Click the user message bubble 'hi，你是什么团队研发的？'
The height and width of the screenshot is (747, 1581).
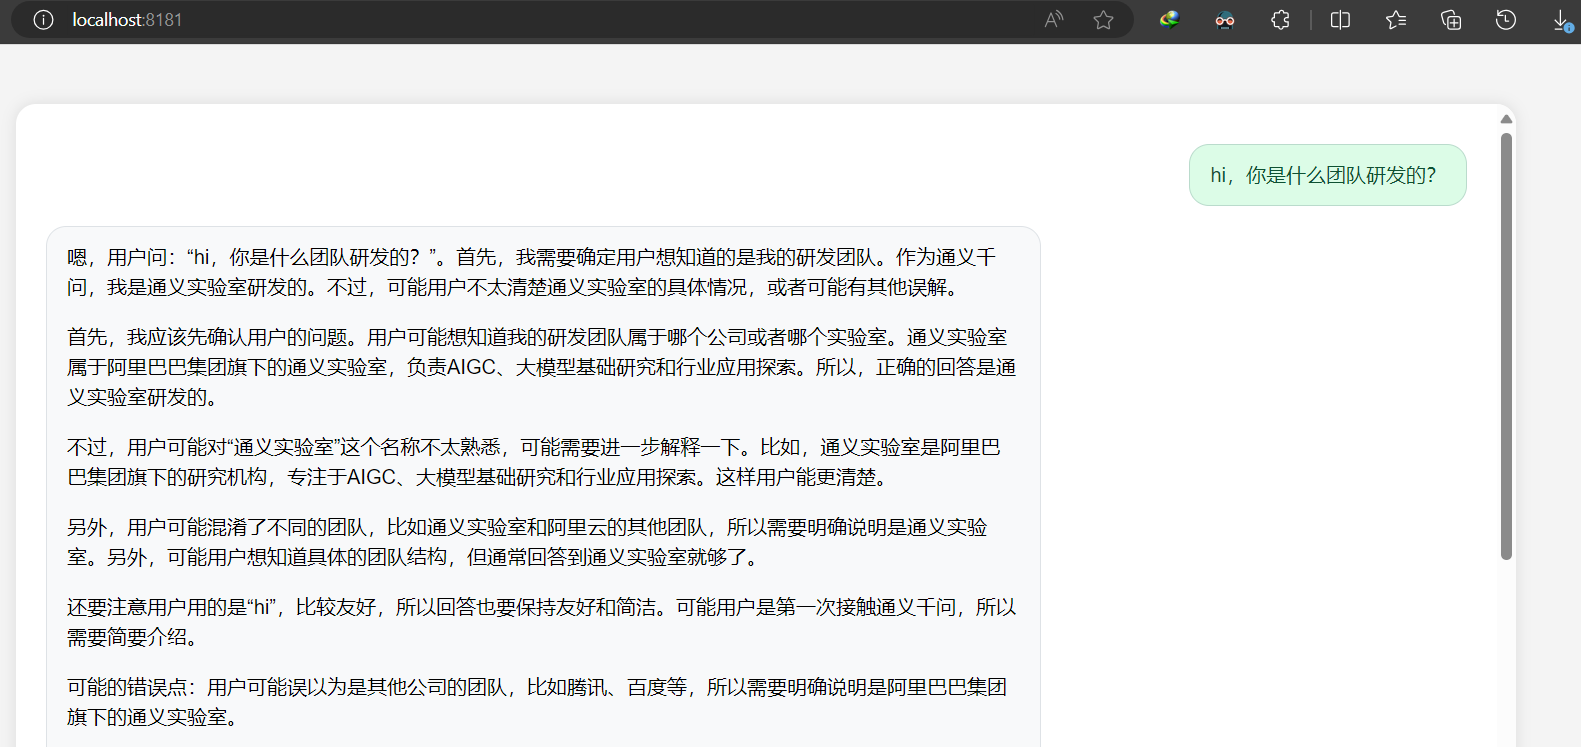(x=1327, y=175)
